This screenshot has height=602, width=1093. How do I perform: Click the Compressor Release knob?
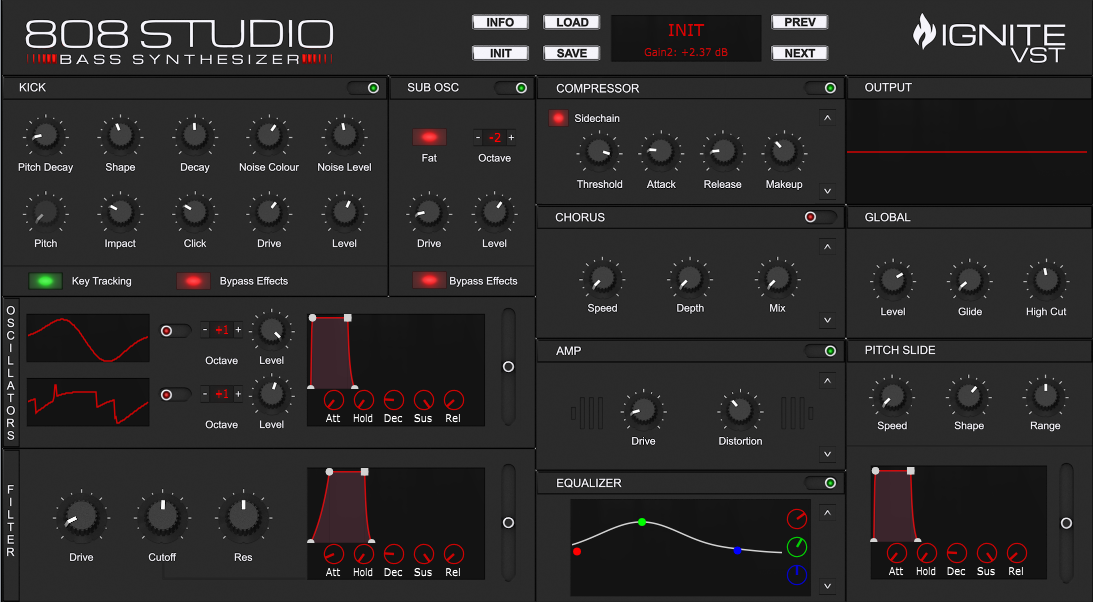tap(722, 152)
